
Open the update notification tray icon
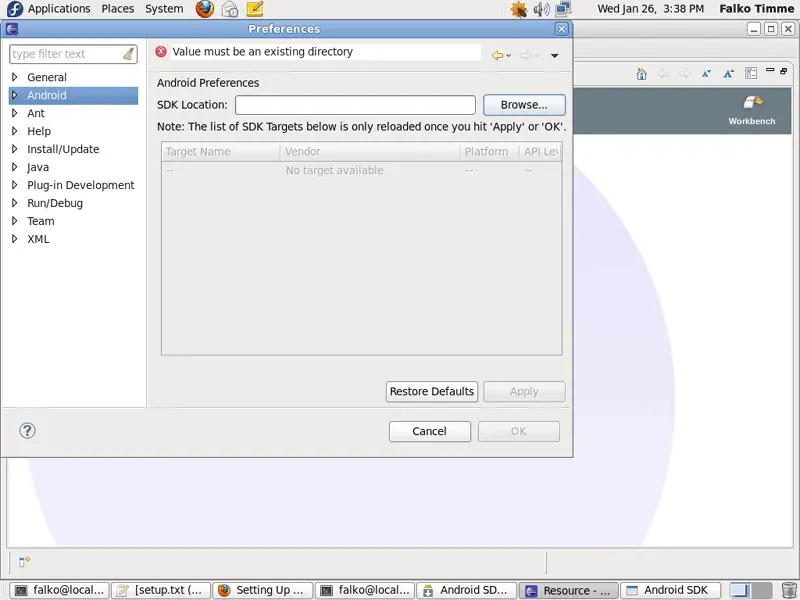[519, 9]
